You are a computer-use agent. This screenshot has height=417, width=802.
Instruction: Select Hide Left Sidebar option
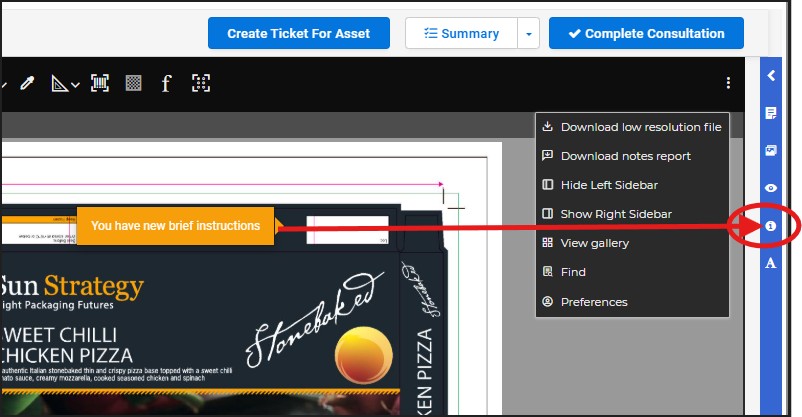632,185
